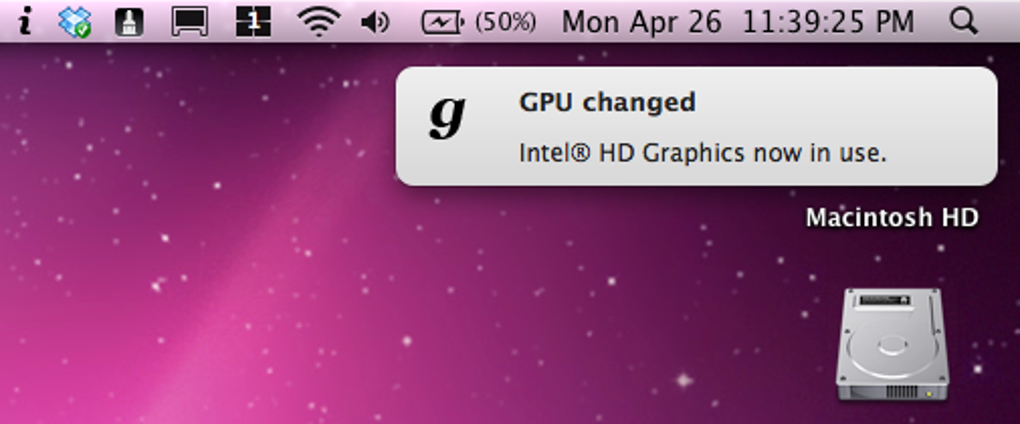
Task: Open the gfxCardStatus 'i' menu bar icon
Action: [x=25, y=21]
